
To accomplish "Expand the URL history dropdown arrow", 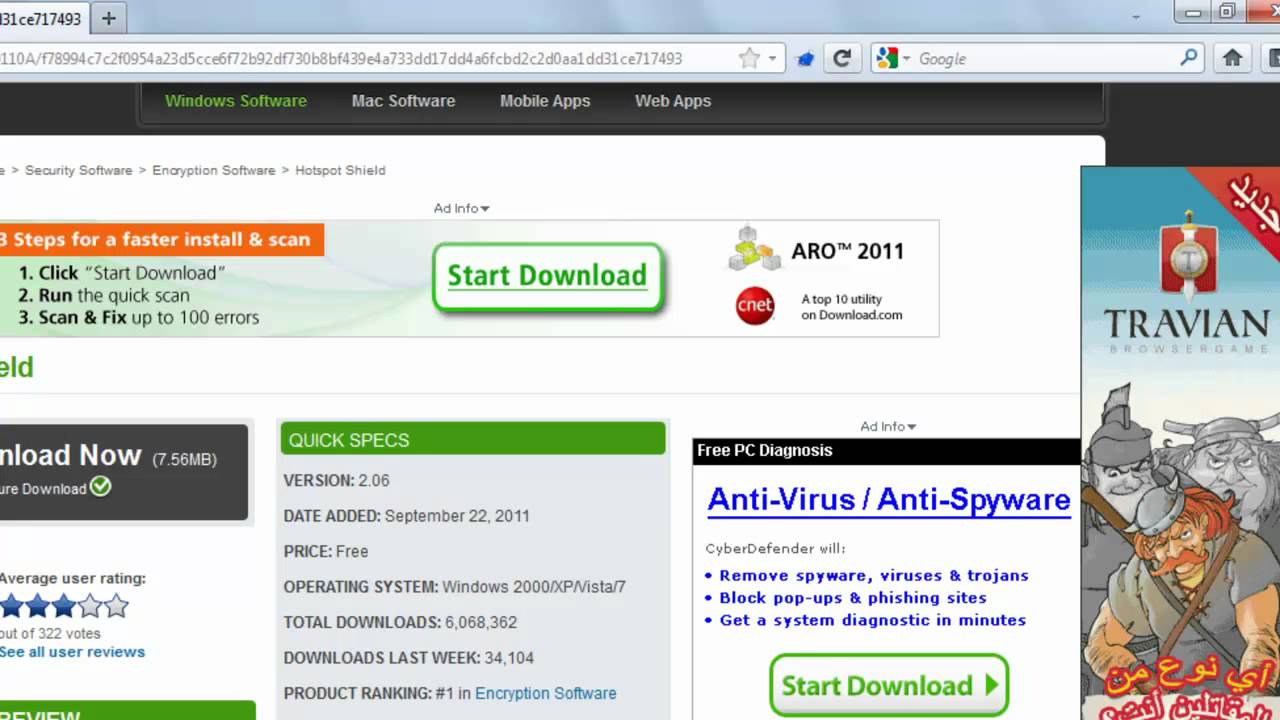I will click(772, 59).
